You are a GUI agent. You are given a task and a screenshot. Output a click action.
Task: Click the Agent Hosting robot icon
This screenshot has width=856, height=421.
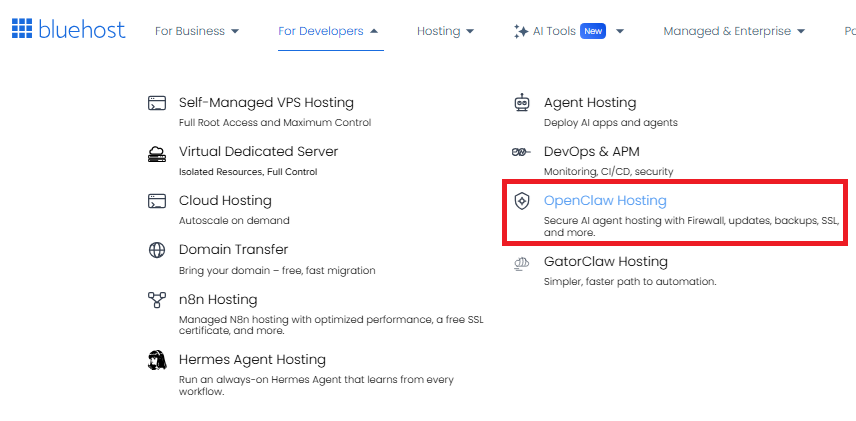[522, 102]
